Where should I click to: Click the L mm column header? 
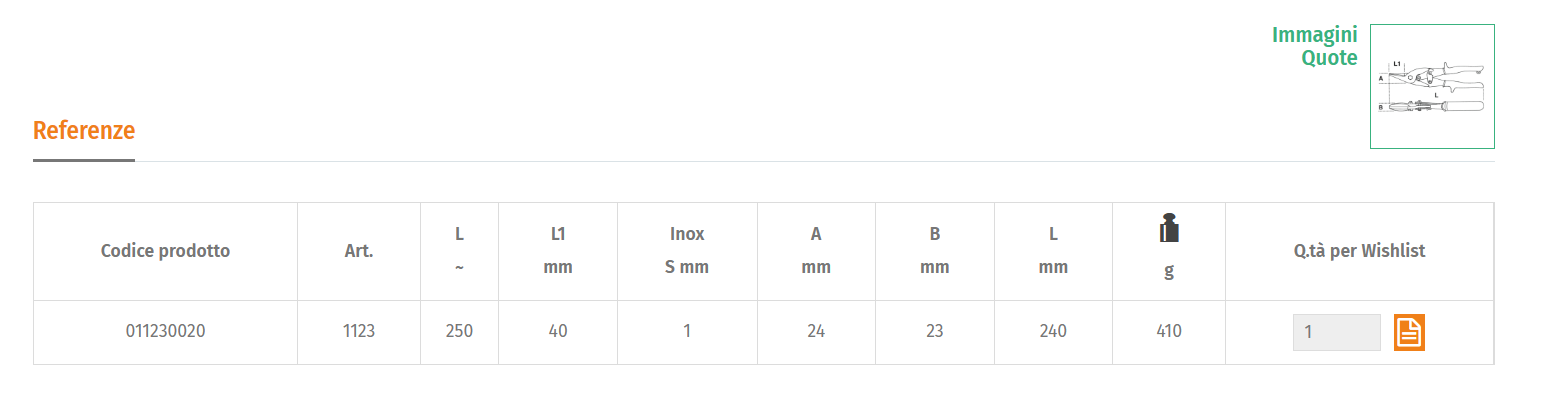click(x=1053, y=251)
